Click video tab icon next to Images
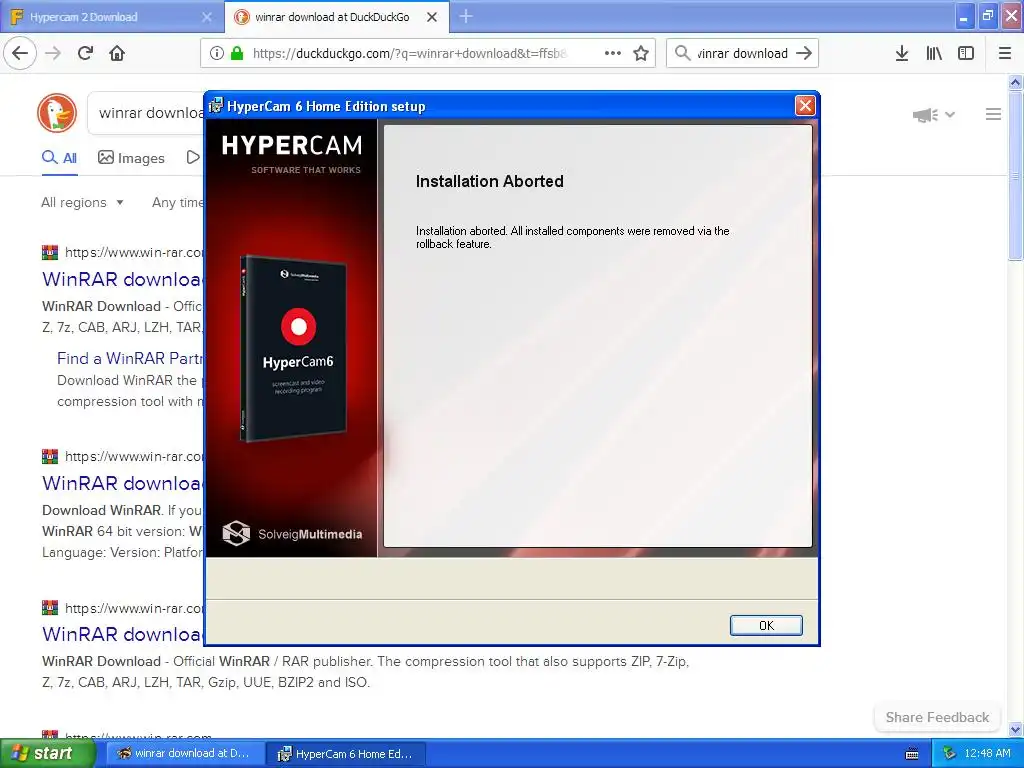 click(193, 157)
